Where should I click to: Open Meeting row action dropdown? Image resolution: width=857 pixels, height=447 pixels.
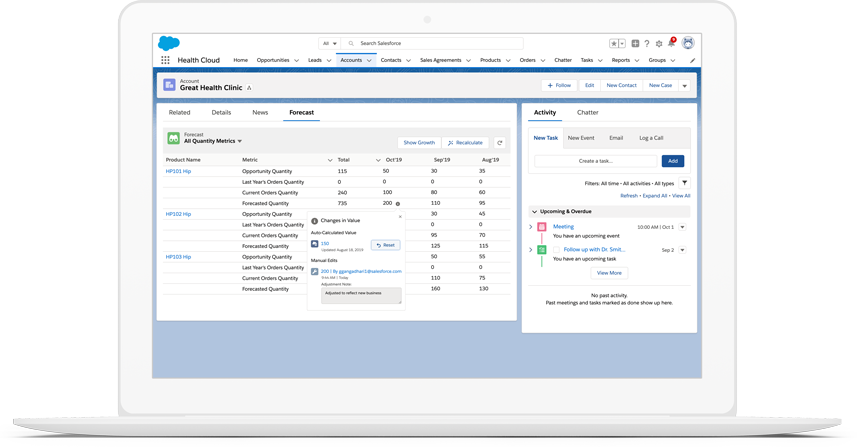683,227
